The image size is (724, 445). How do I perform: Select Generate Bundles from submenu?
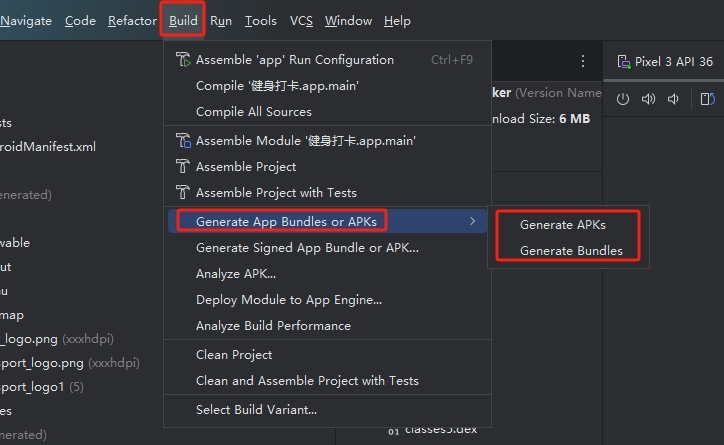coord(571,251)
